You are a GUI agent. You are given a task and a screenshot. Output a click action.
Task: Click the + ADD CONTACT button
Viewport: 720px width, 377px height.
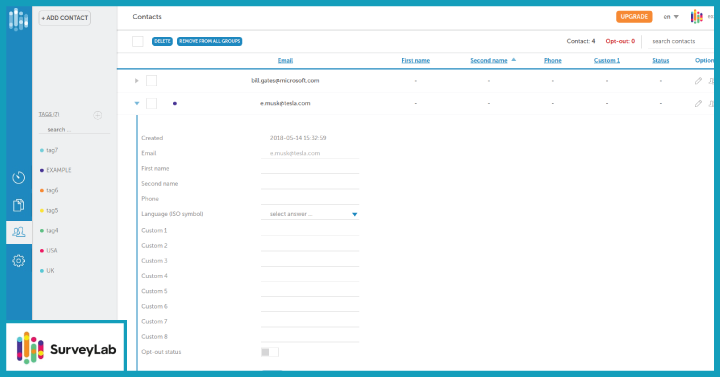coord(65,18)
